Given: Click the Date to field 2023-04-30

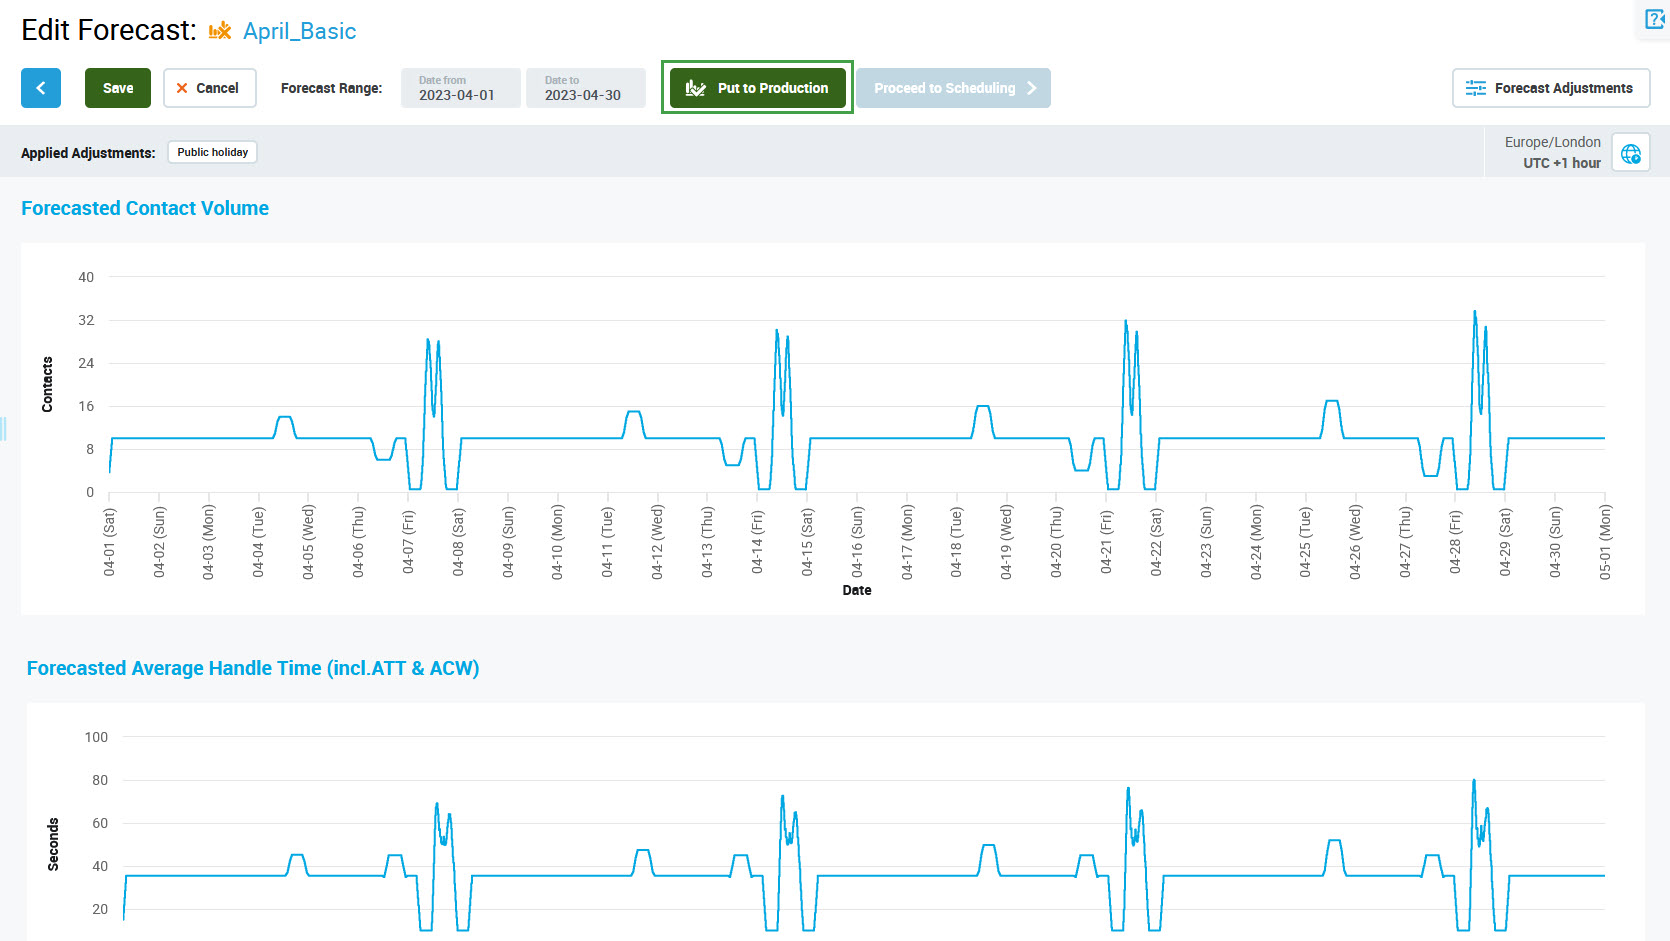Looking at the screenshot, I should (x=585, y=88).
